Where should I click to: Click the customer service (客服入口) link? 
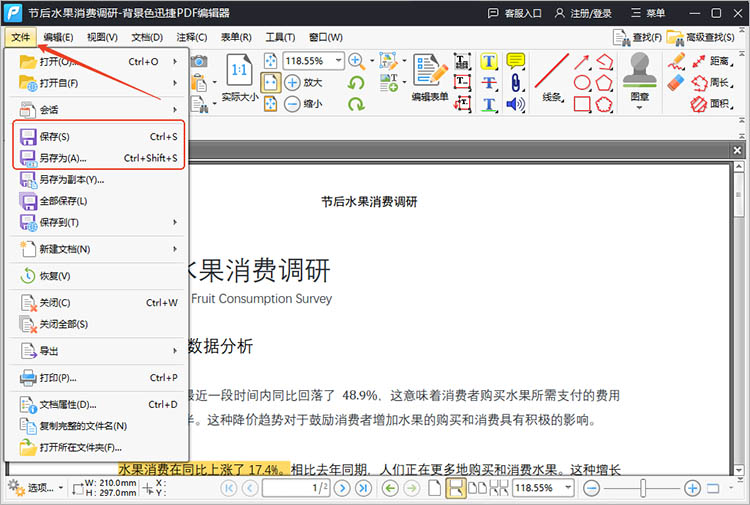click(x=514, y=13)
